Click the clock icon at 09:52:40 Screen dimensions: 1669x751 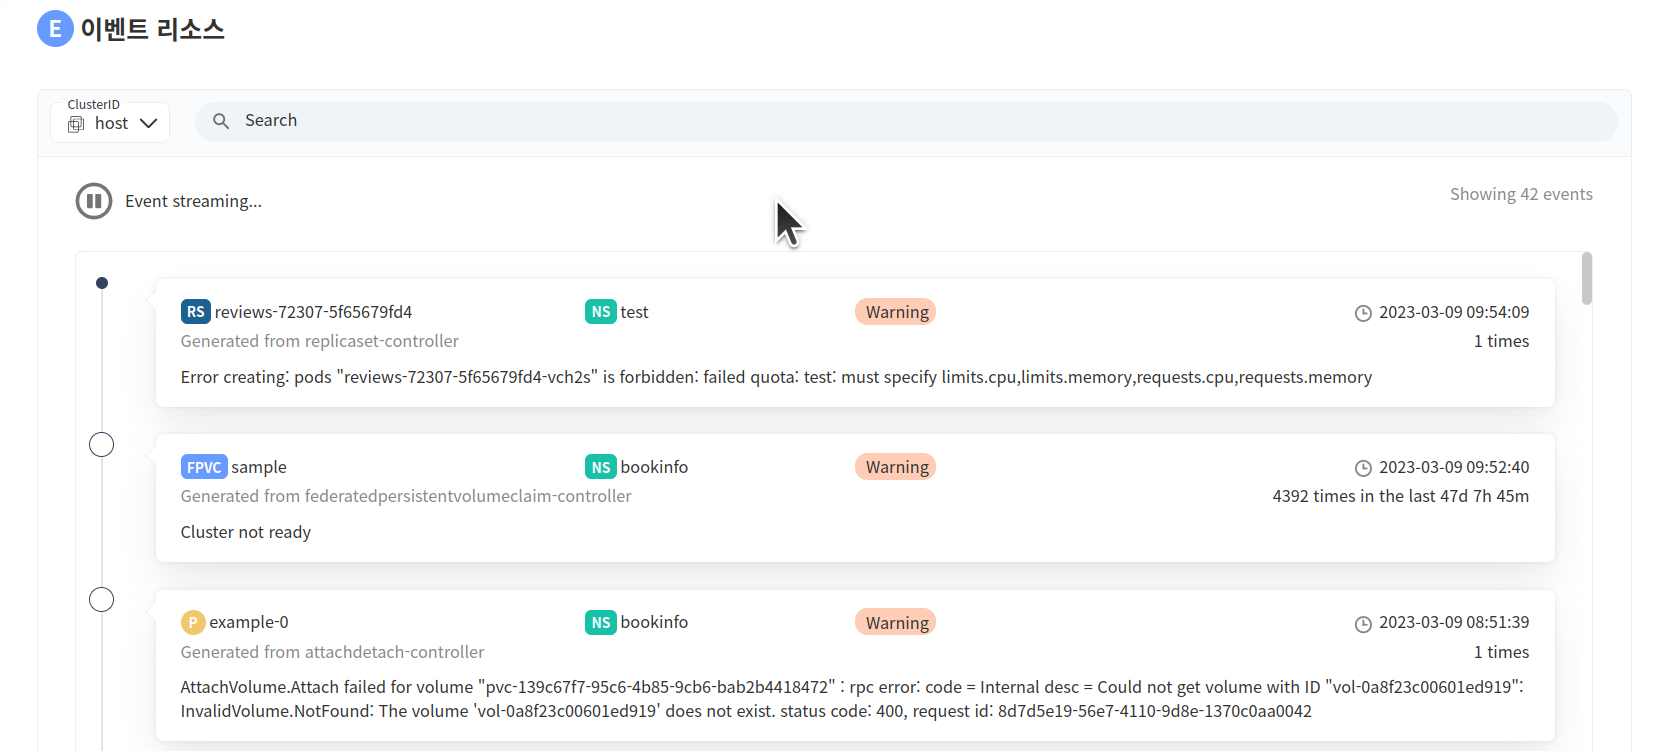click(x=1363, y=468)
